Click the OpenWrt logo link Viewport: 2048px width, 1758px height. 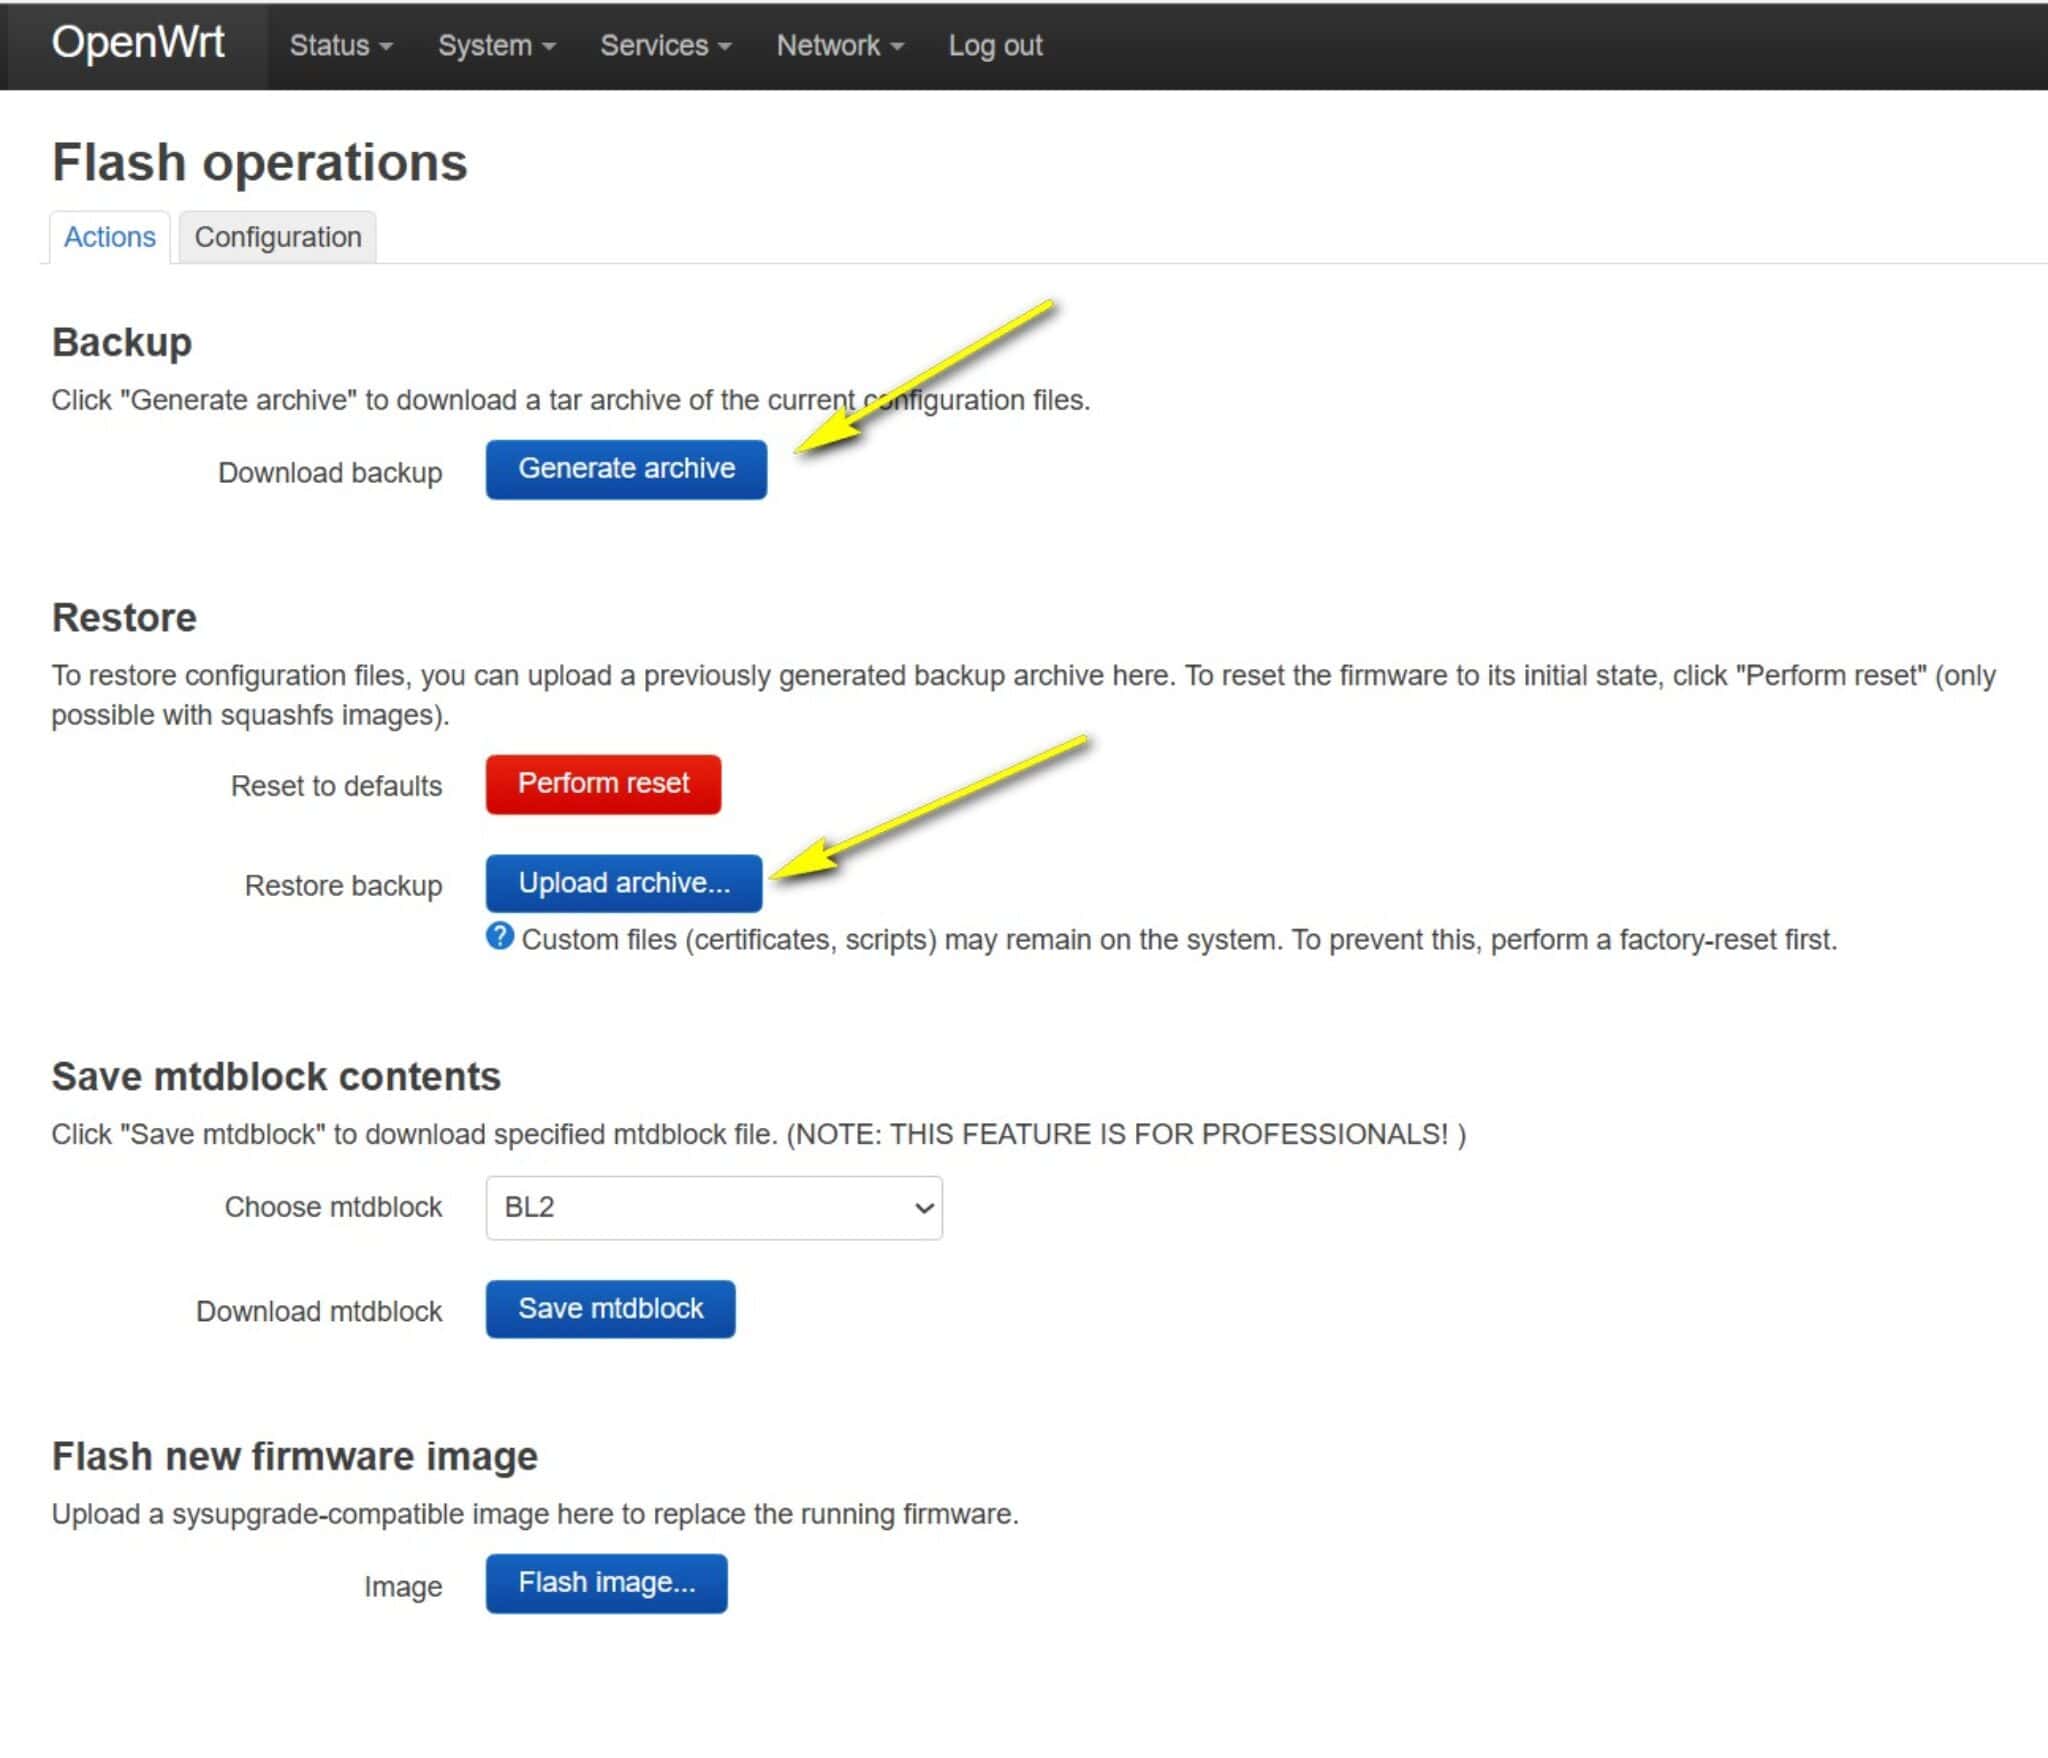137,44
